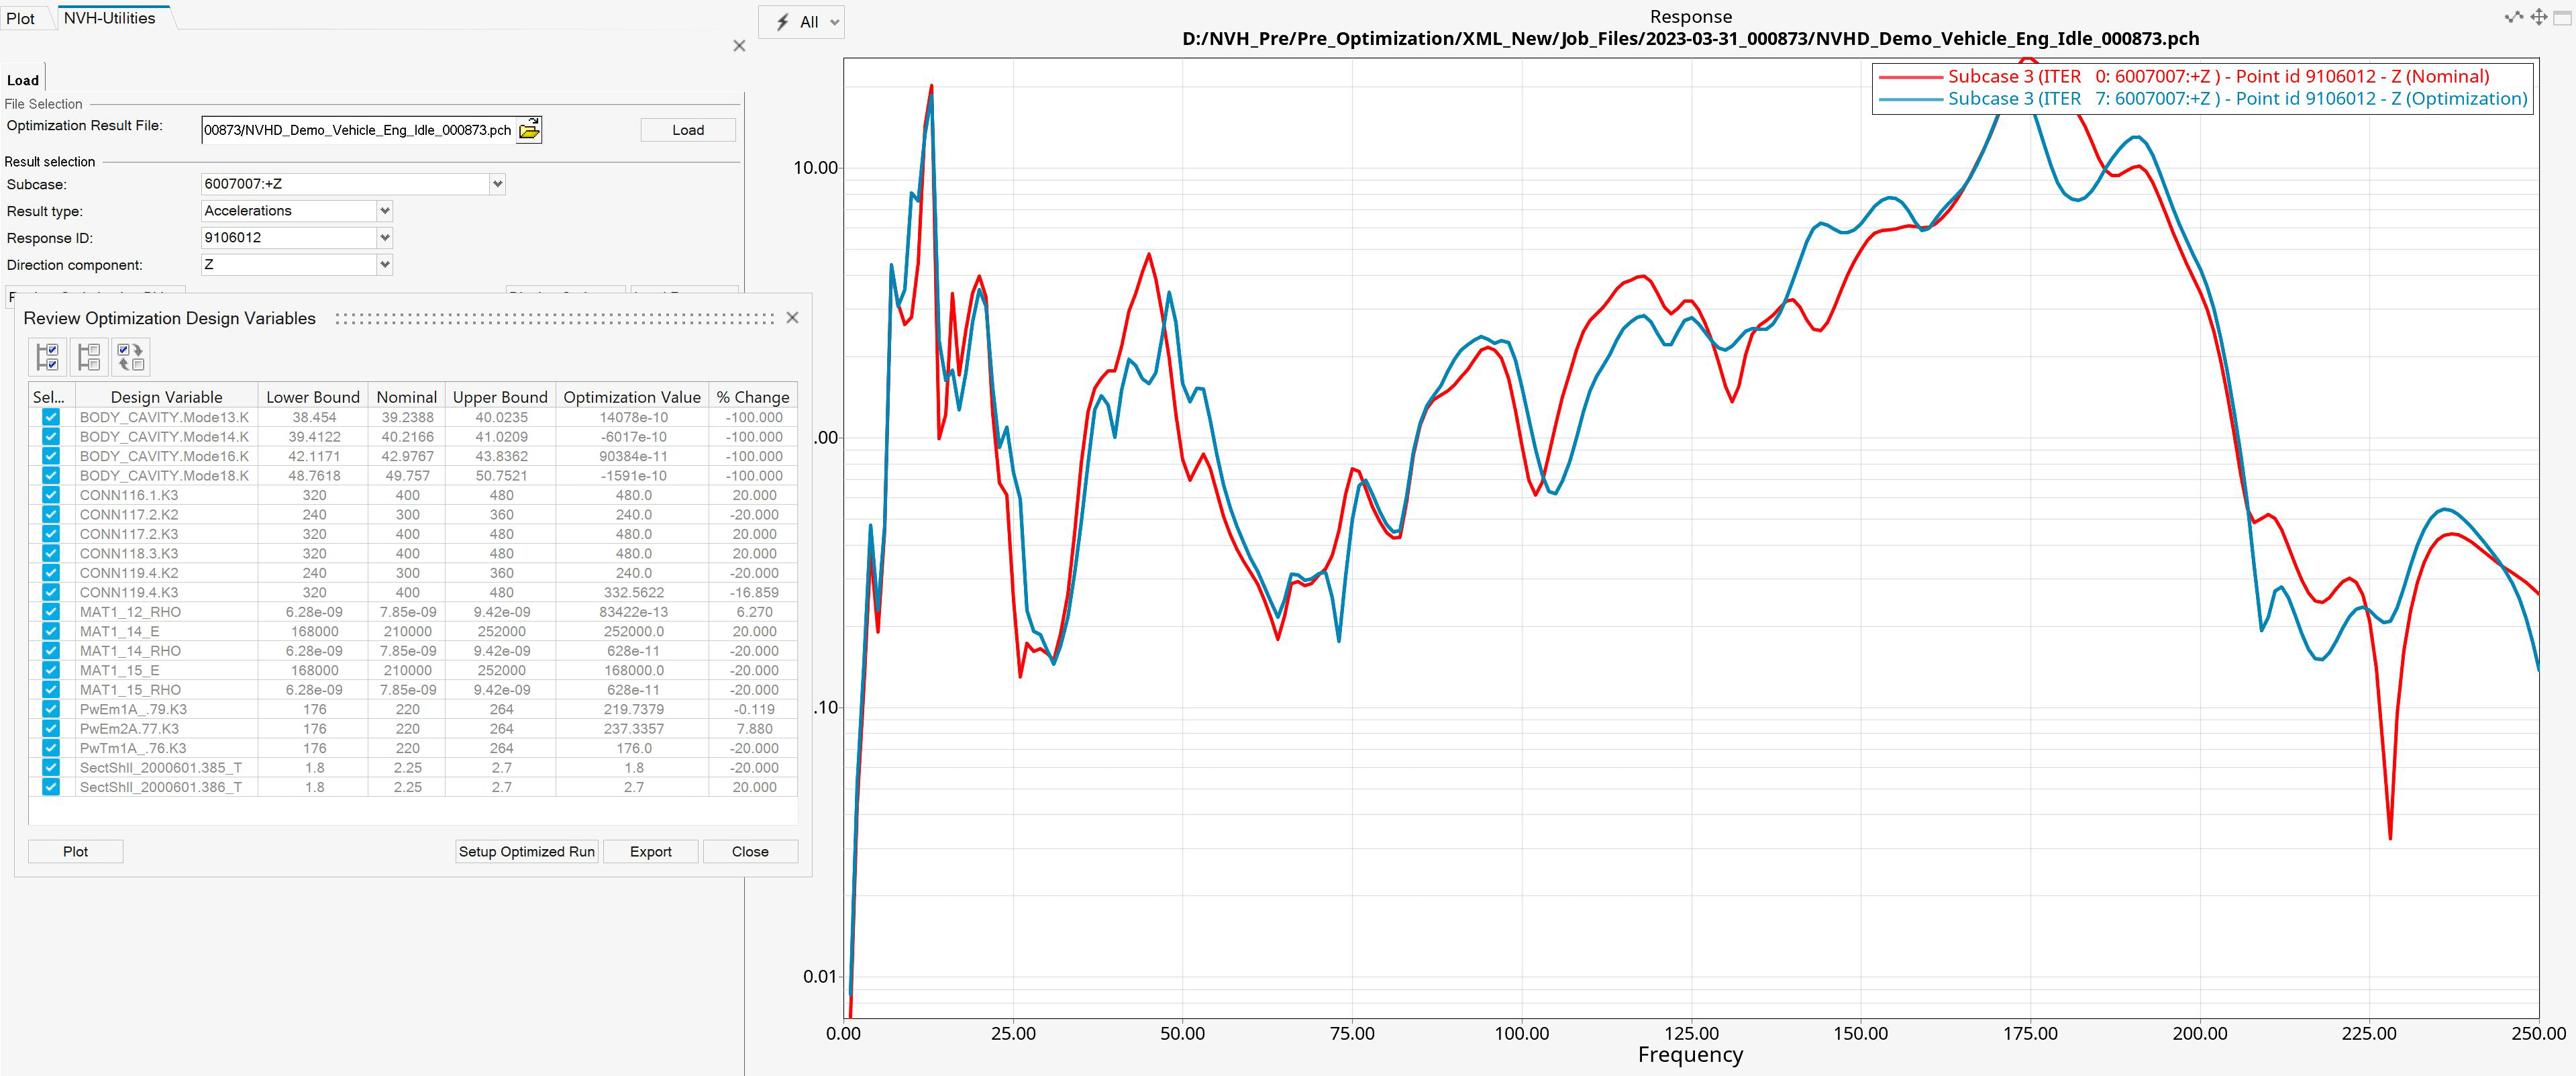Uncheck SectShll_2000601.386_T checkbox
This screenshot has height=1076, width=2576.
coord(51,787)
